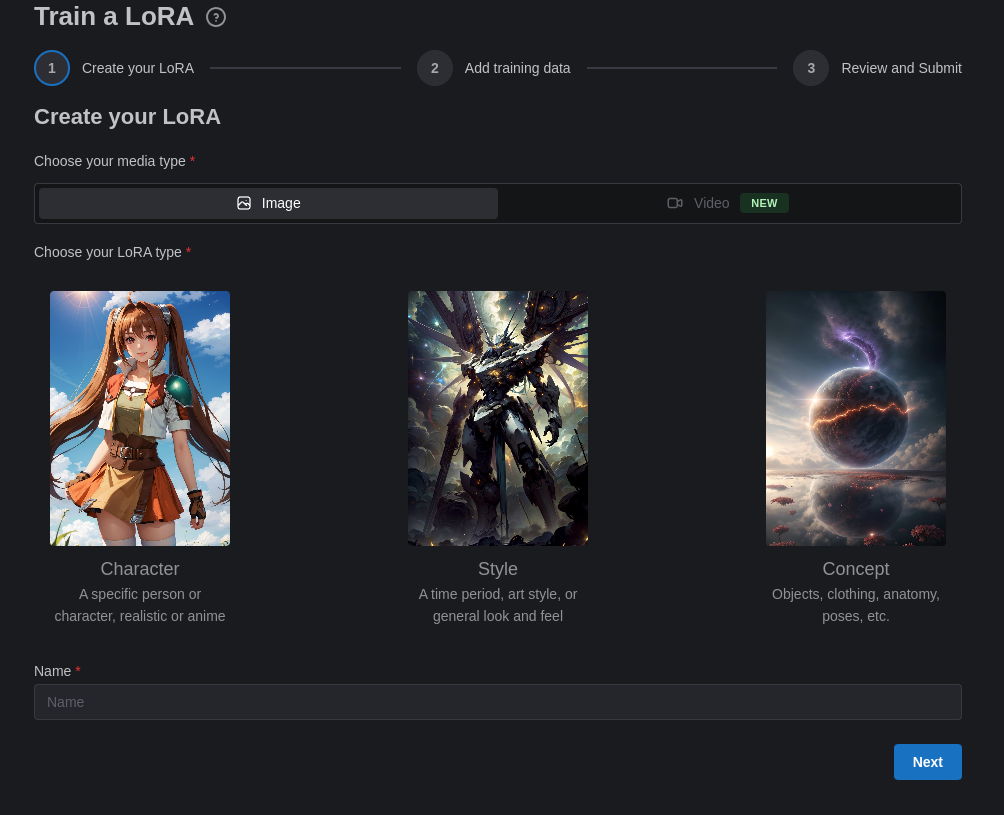Select the Style label text

point(498,569)
